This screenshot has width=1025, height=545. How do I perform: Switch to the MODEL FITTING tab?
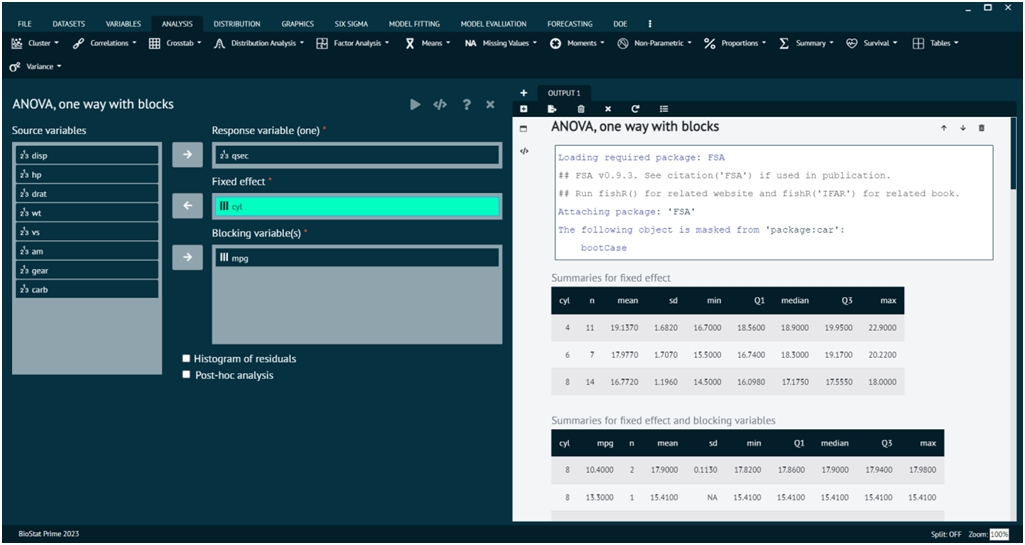414,24
